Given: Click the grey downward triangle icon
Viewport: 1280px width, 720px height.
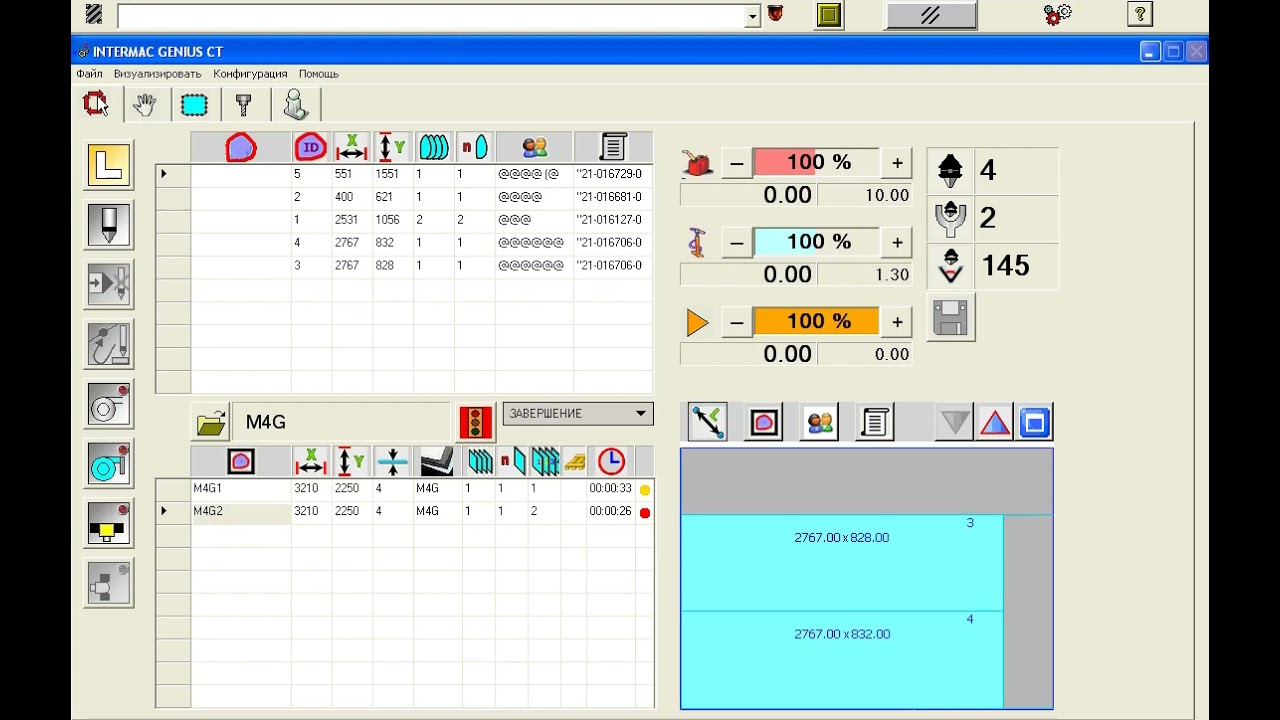Looking at the screenshot, I should coord(955,422).
